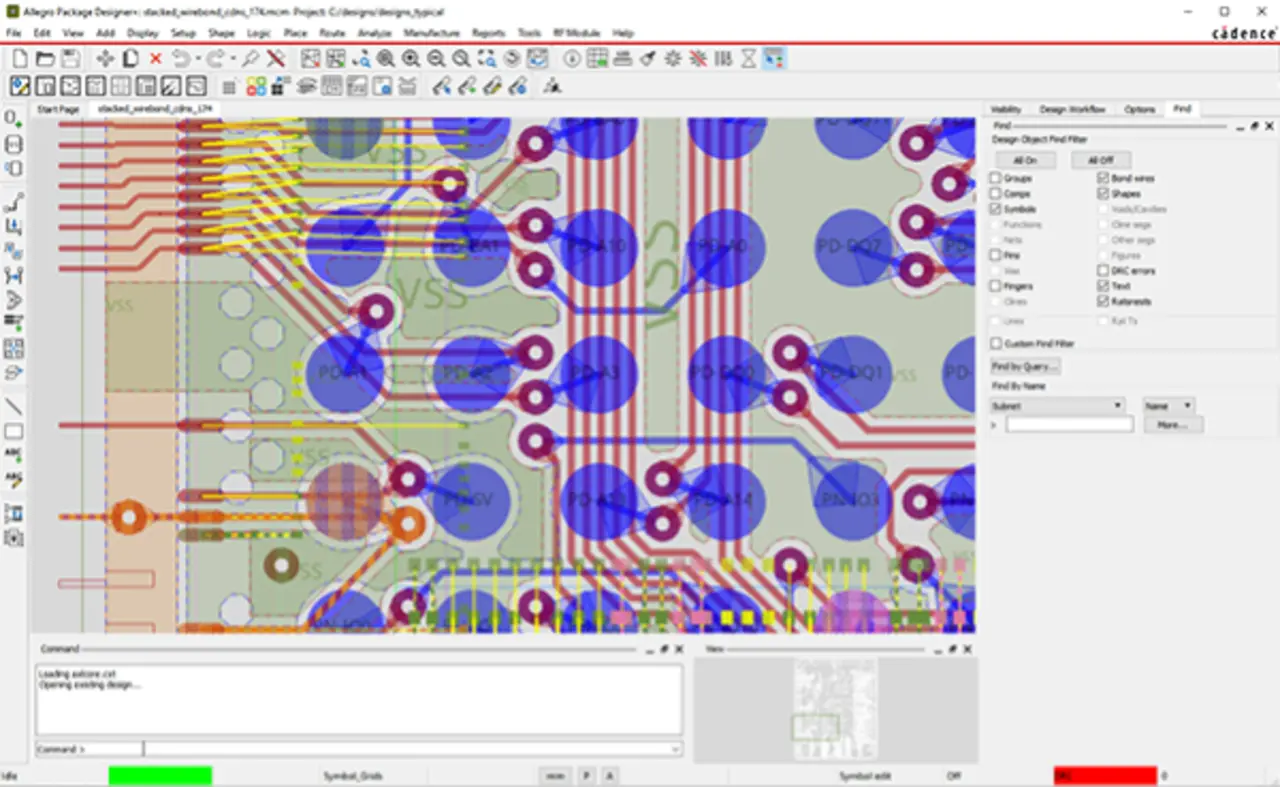Image resolution: width=1280 pixels, height=787 pixels.
Task: Click the Find by Query button
Action: [x=1024, y=367]
